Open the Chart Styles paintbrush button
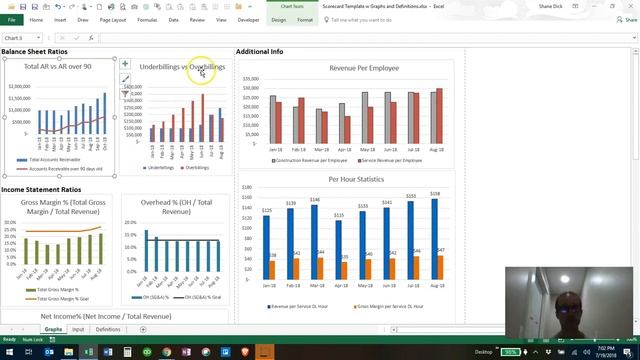640x360 pixels. coord(125,79)
